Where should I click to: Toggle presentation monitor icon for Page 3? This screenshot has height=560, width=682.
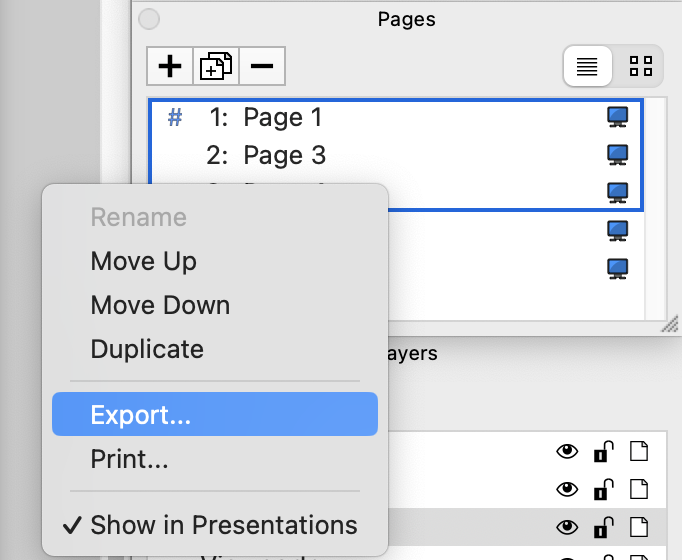pyautogui.click(x=618, y=155)
